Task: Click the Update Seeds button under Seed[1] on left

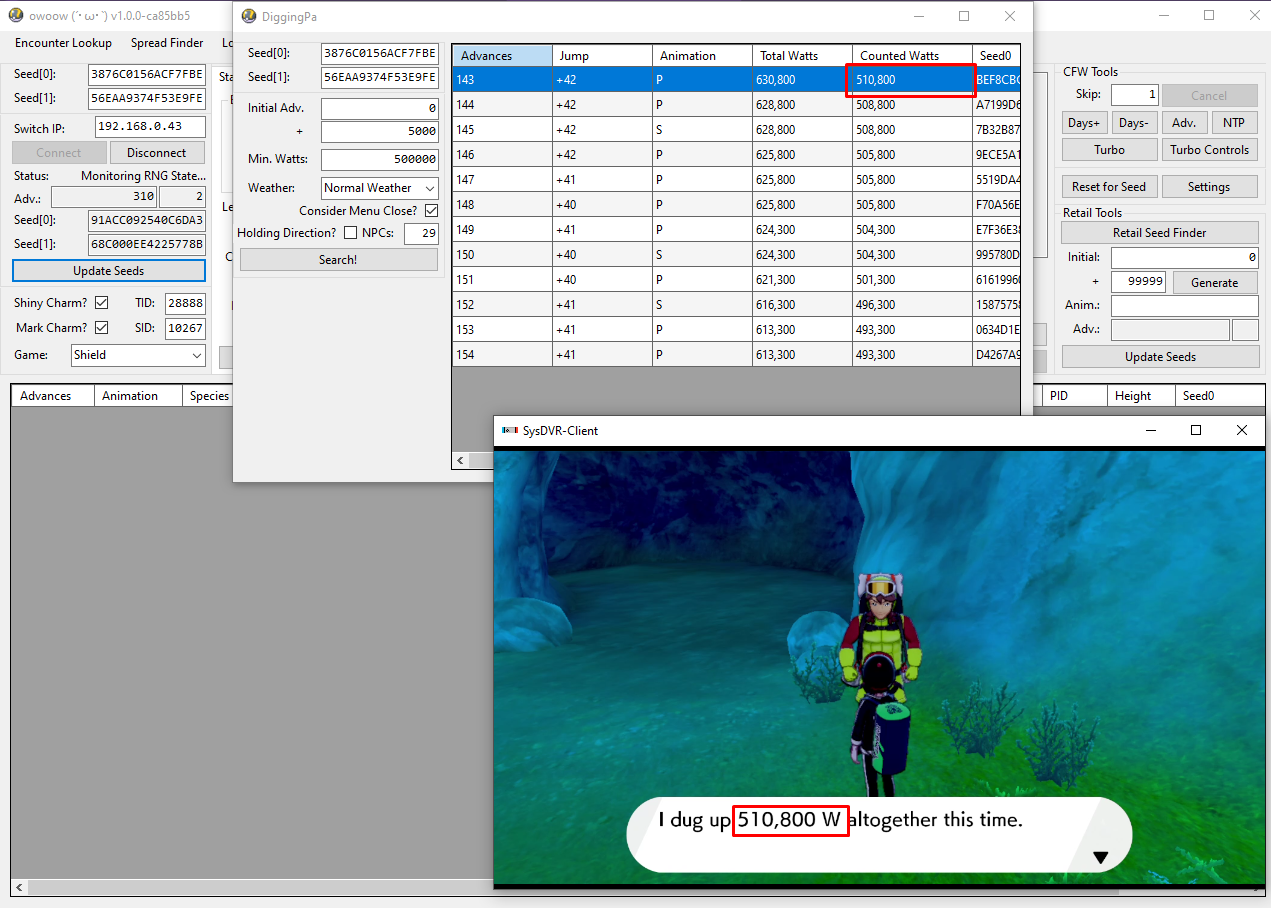Action: pos(108,271)
